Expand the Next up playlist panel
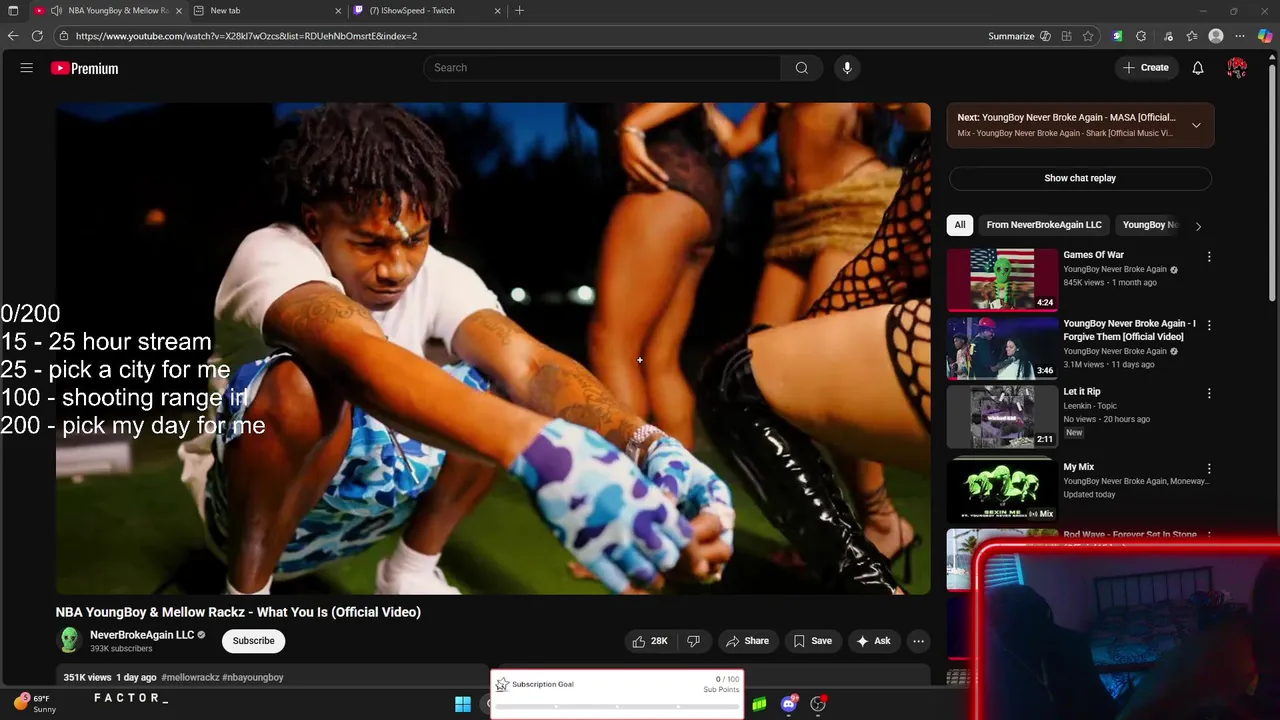The height and width of the screenshot is (720, 1280). [x=1196, y=125]
